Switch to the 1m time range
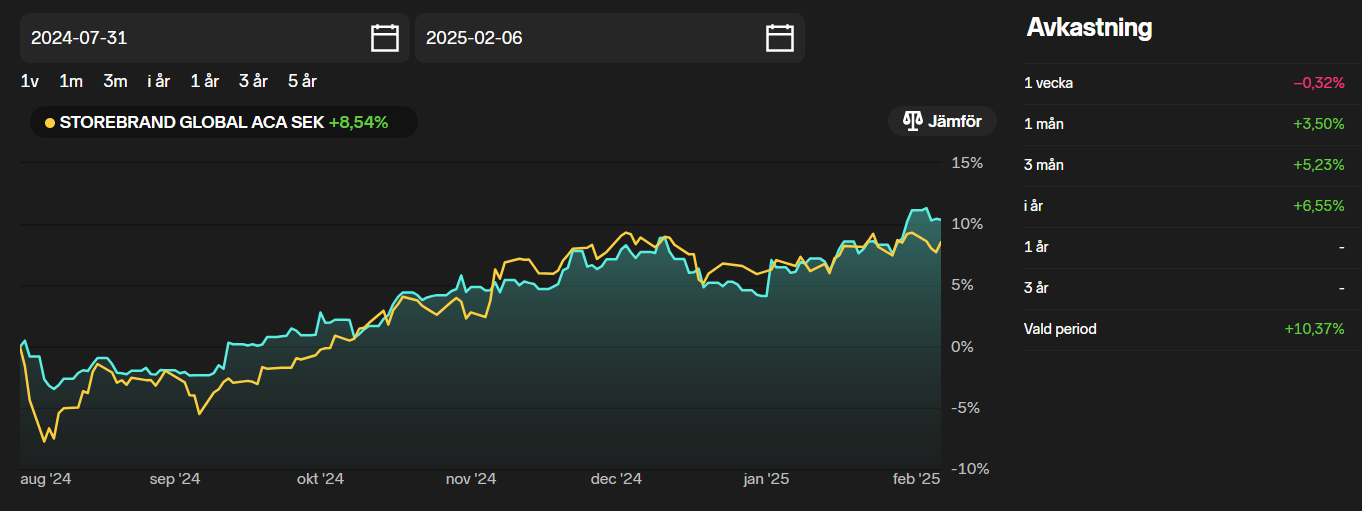The image size is (1362, 511). pos(71,81)
